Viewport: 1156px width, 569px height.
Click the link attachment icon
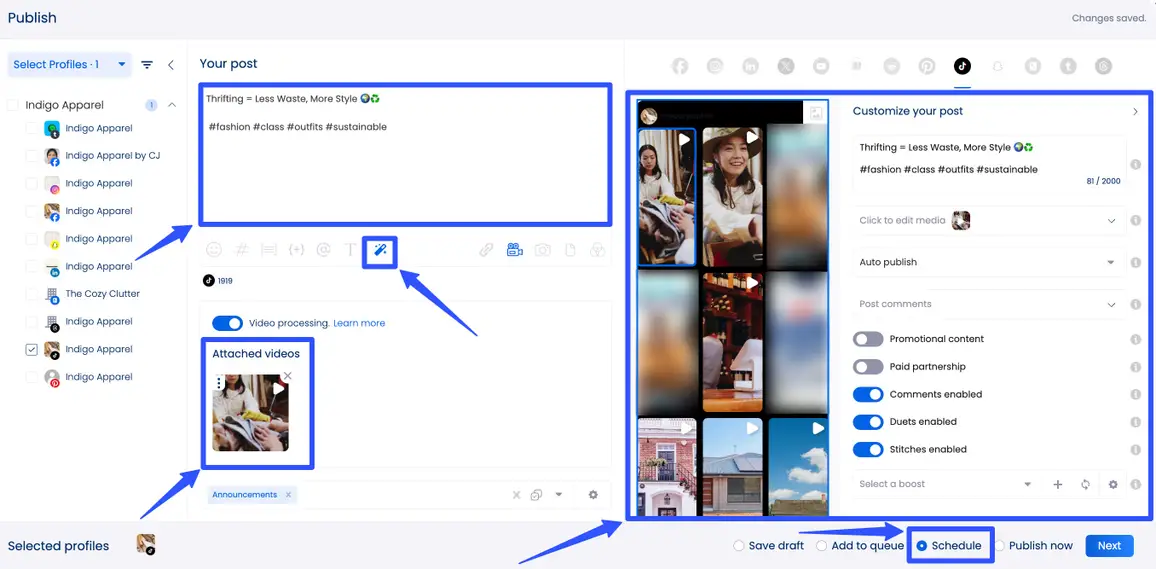pos(486,250)
